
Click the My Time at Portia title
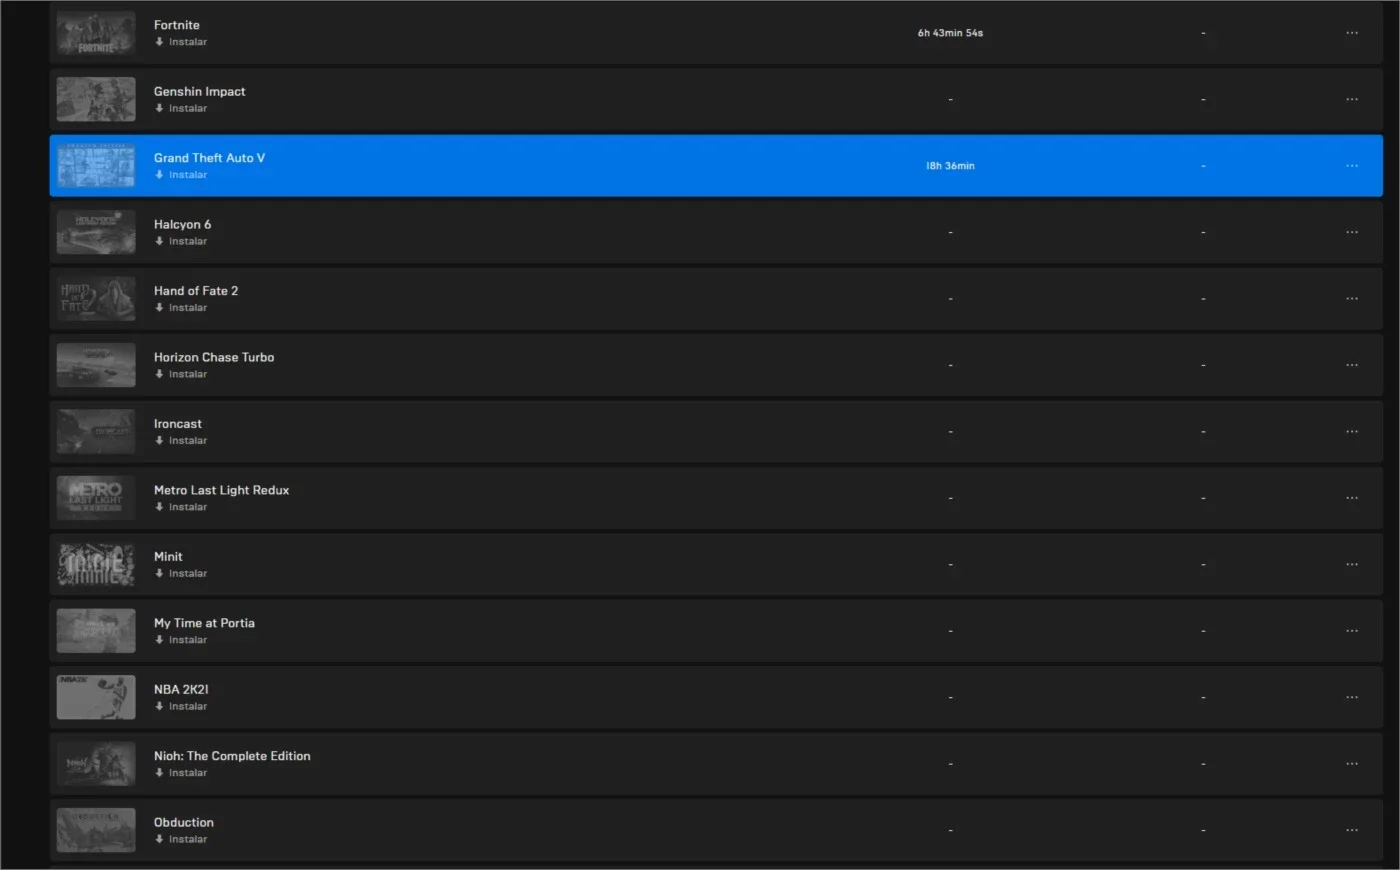[204, 623]
